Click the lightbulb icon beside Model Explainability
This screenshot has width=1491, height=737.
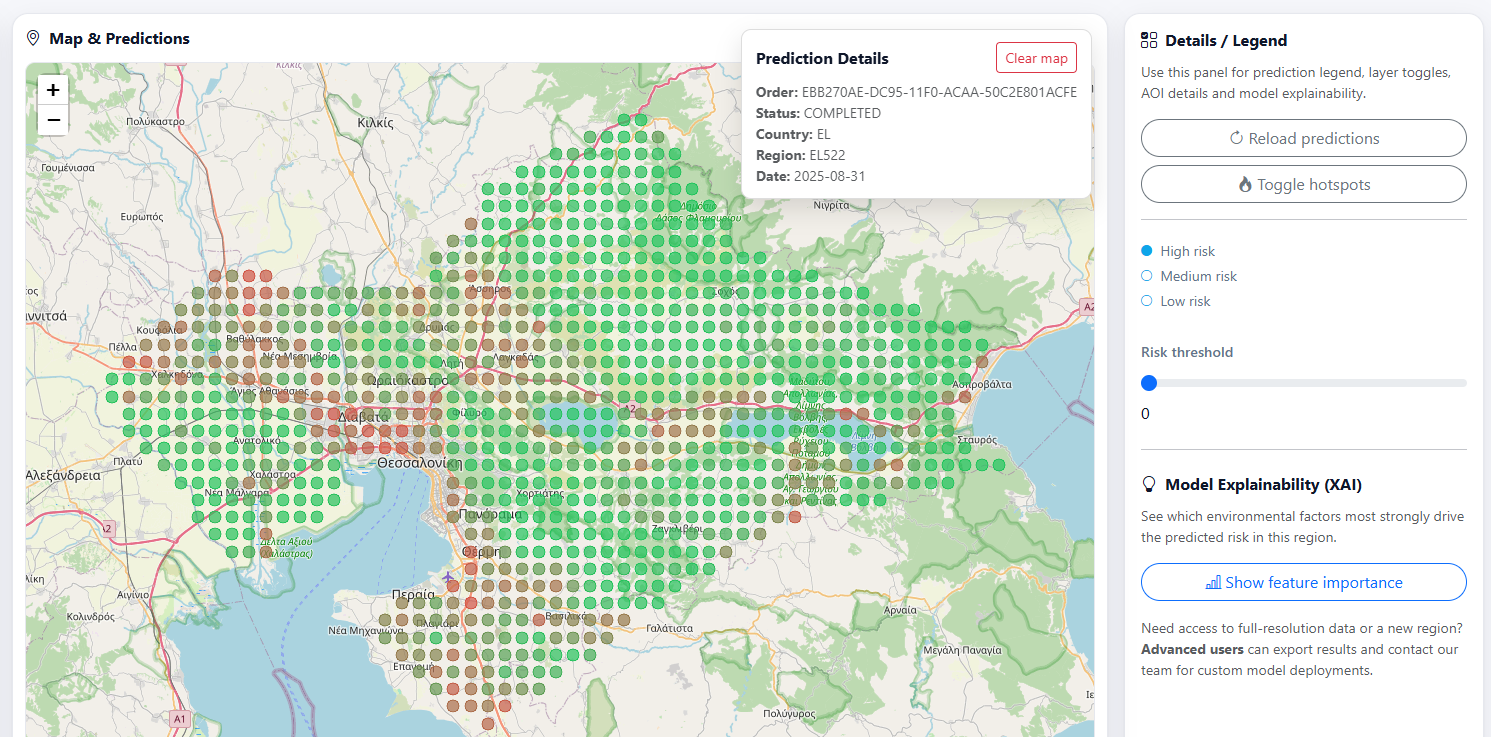click(x=1149, y=485)
